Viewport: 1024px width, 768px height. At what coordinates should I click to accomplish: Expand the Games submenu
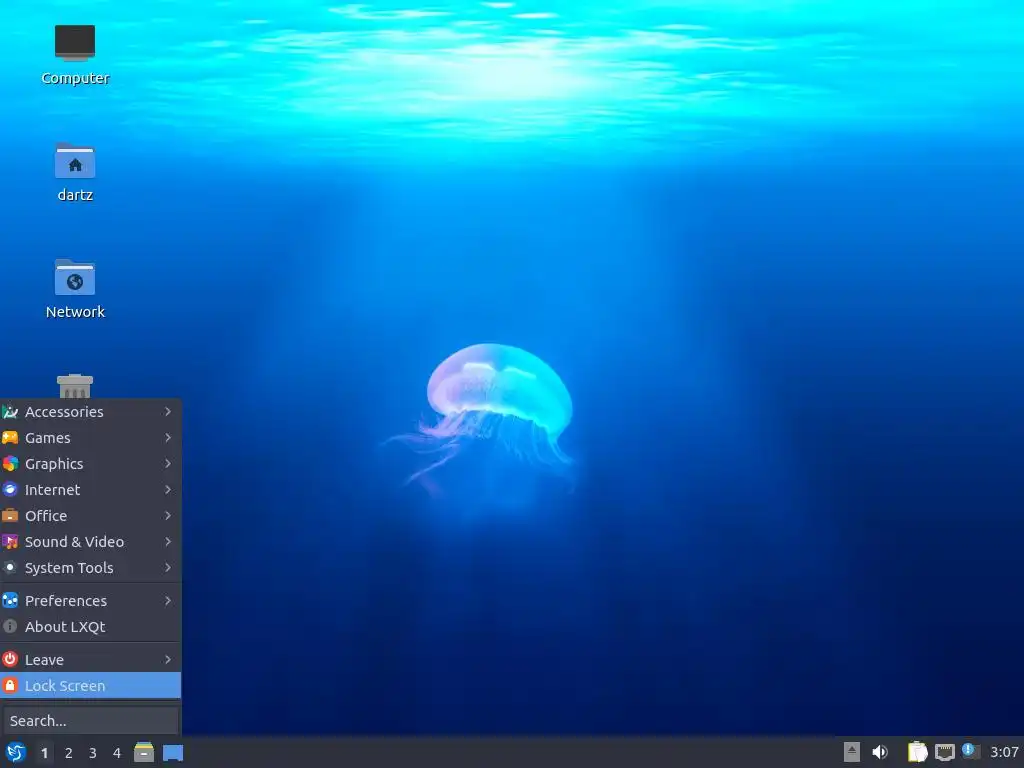[x=91, y=438]
